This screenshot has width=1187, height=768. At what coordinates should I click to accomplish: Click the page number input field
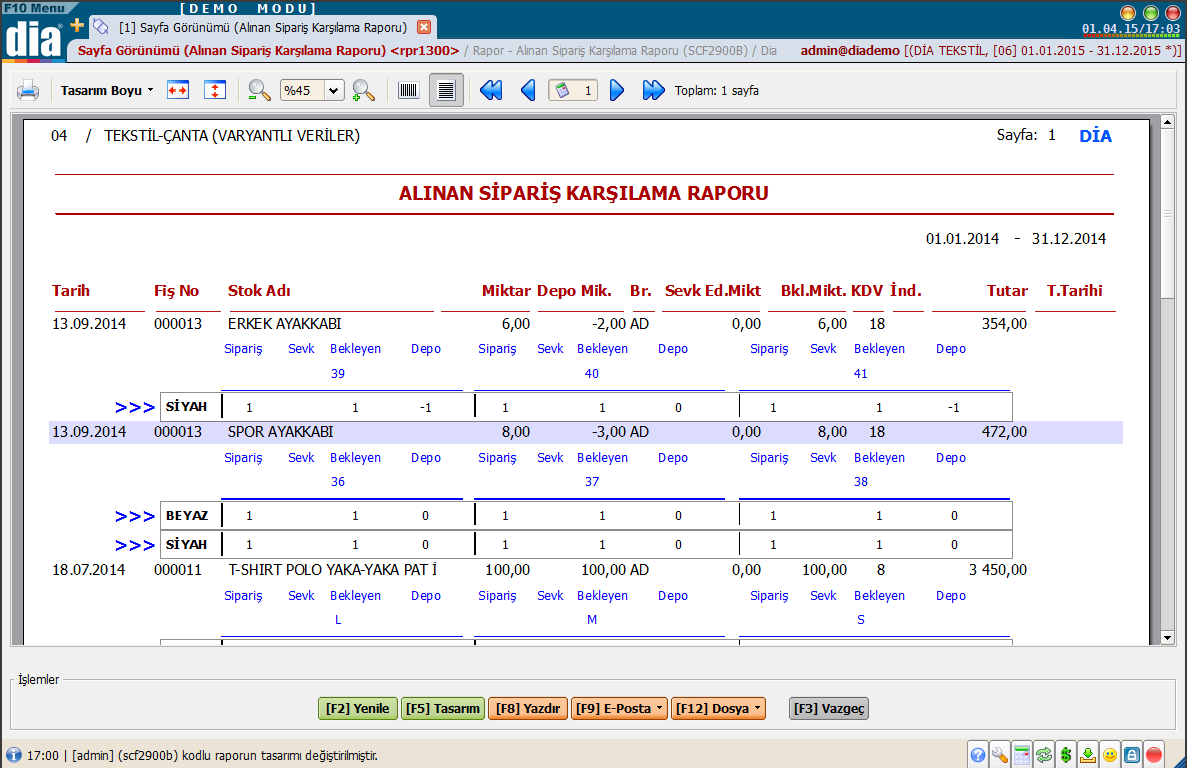pyautogui.click(x=573, y=90)
